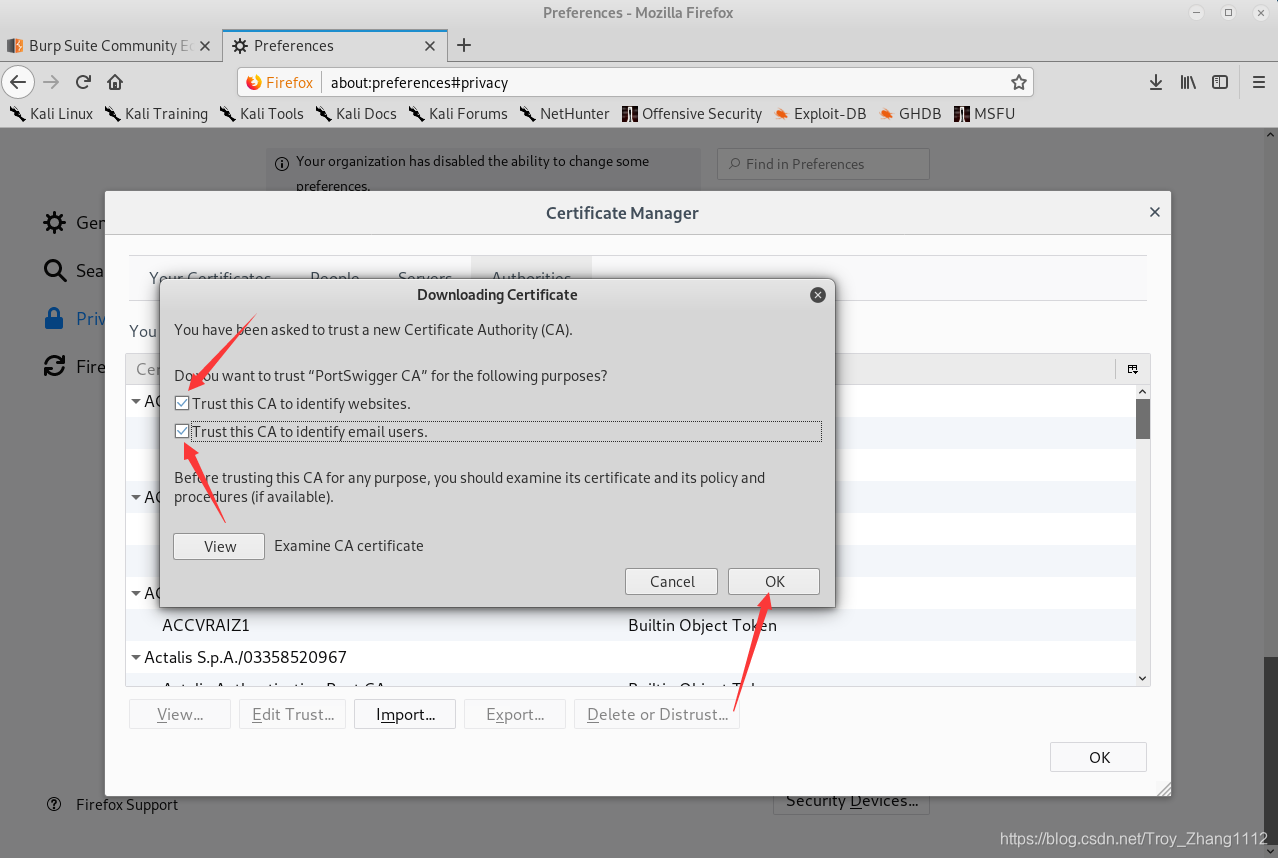Bookmark this page with the star icon
Image resolution: width=1278 pixels, height=858 pixels.
[x=1018, y=82]
